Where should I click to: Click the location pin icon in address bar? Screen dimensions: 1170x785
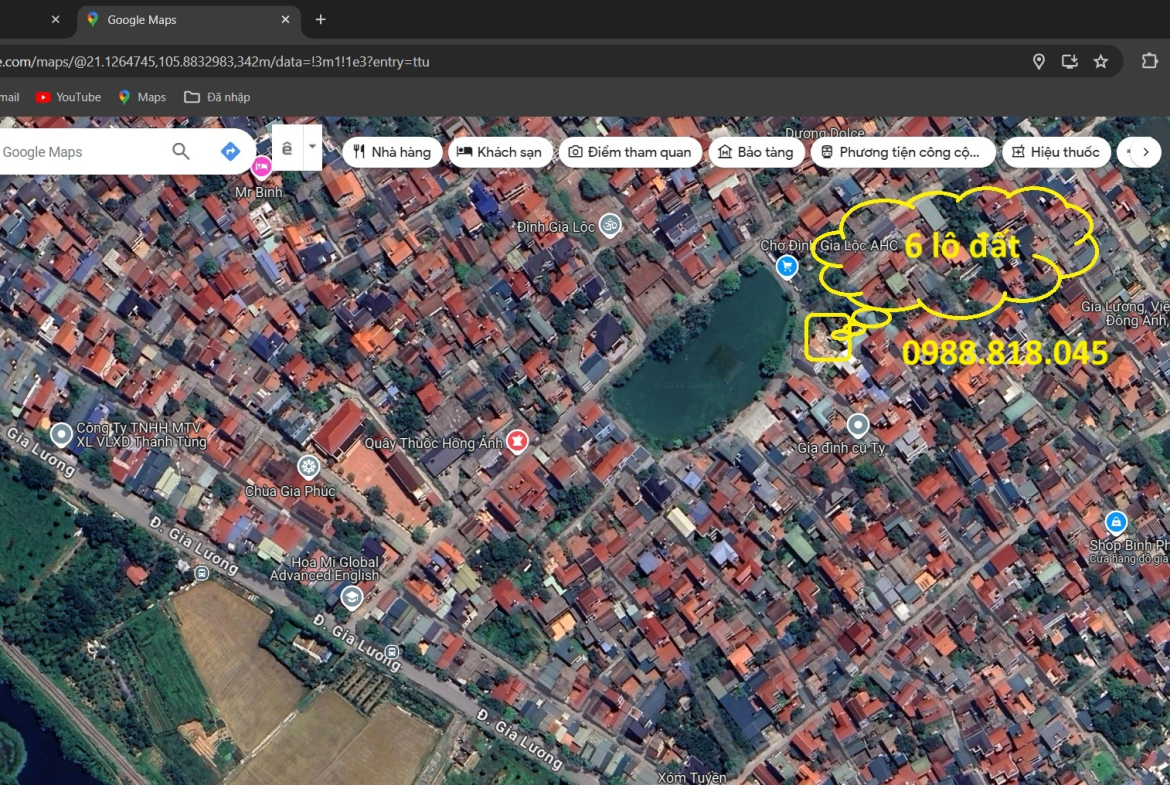[x=1039, y=62]
